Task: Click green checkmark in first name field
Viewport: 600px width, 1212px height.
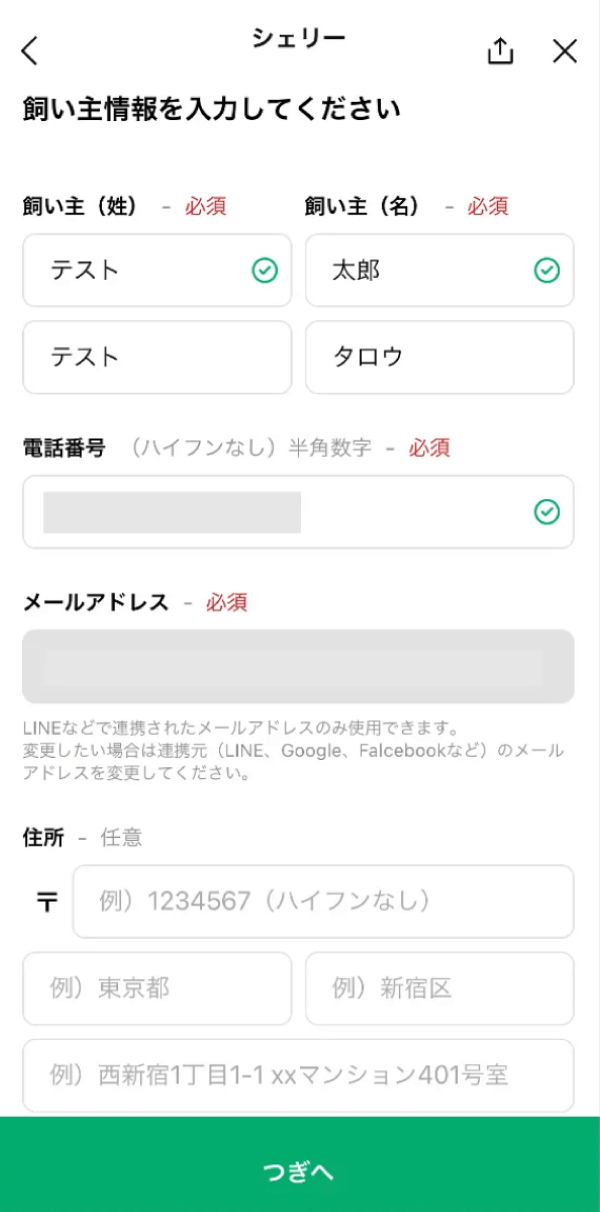Action: [x=546, y=270]
